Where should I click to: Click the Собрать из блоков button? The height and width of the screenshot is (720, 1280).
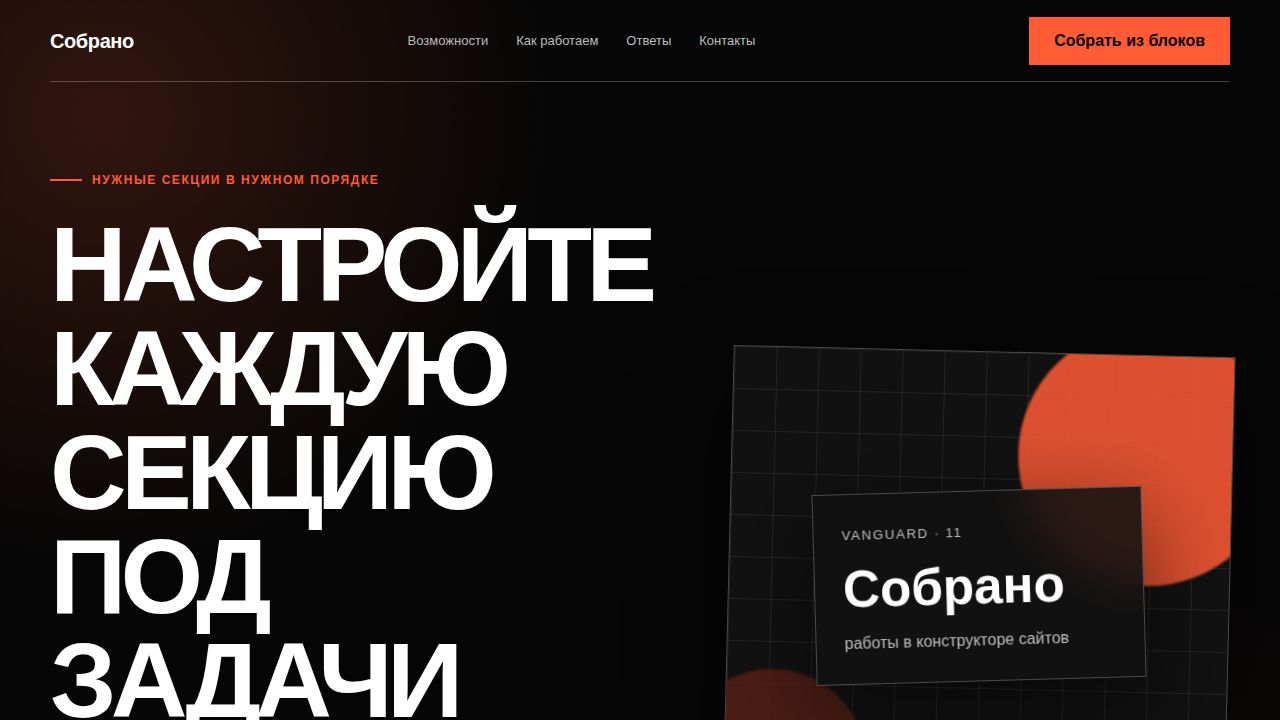coord(1129,41)
